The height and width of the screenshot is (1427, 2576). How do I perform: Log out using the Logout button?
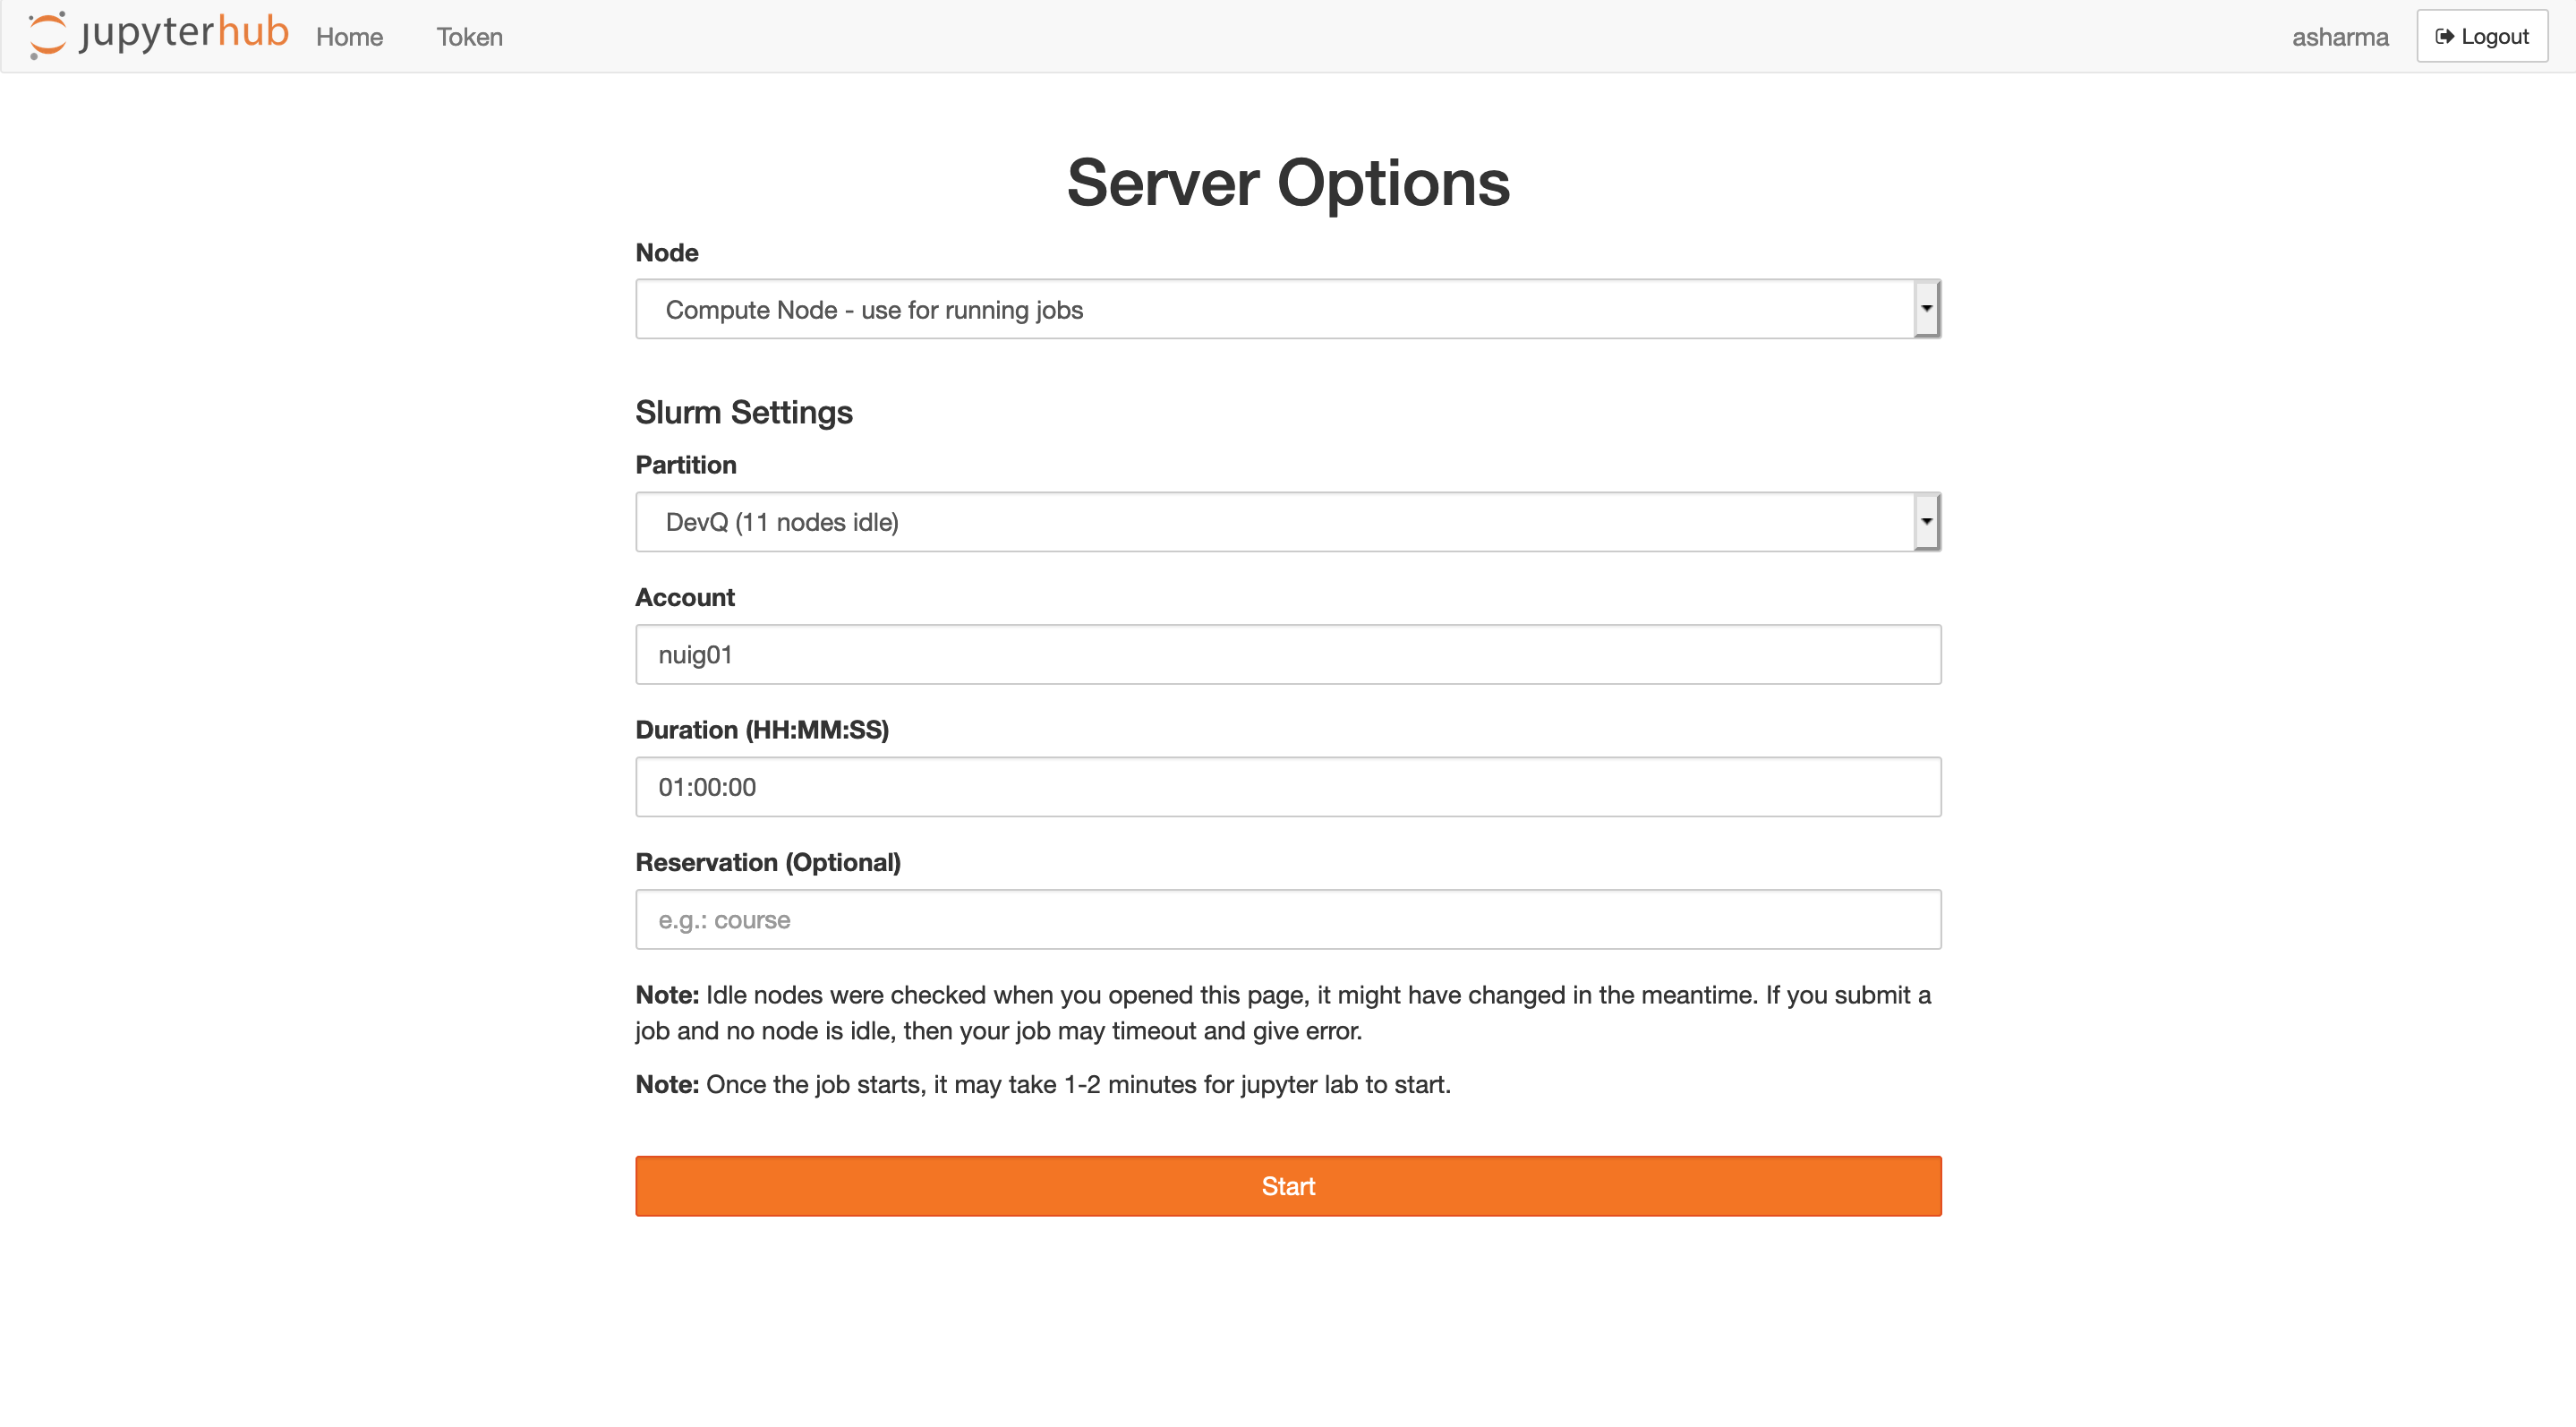pos(2482,36)
